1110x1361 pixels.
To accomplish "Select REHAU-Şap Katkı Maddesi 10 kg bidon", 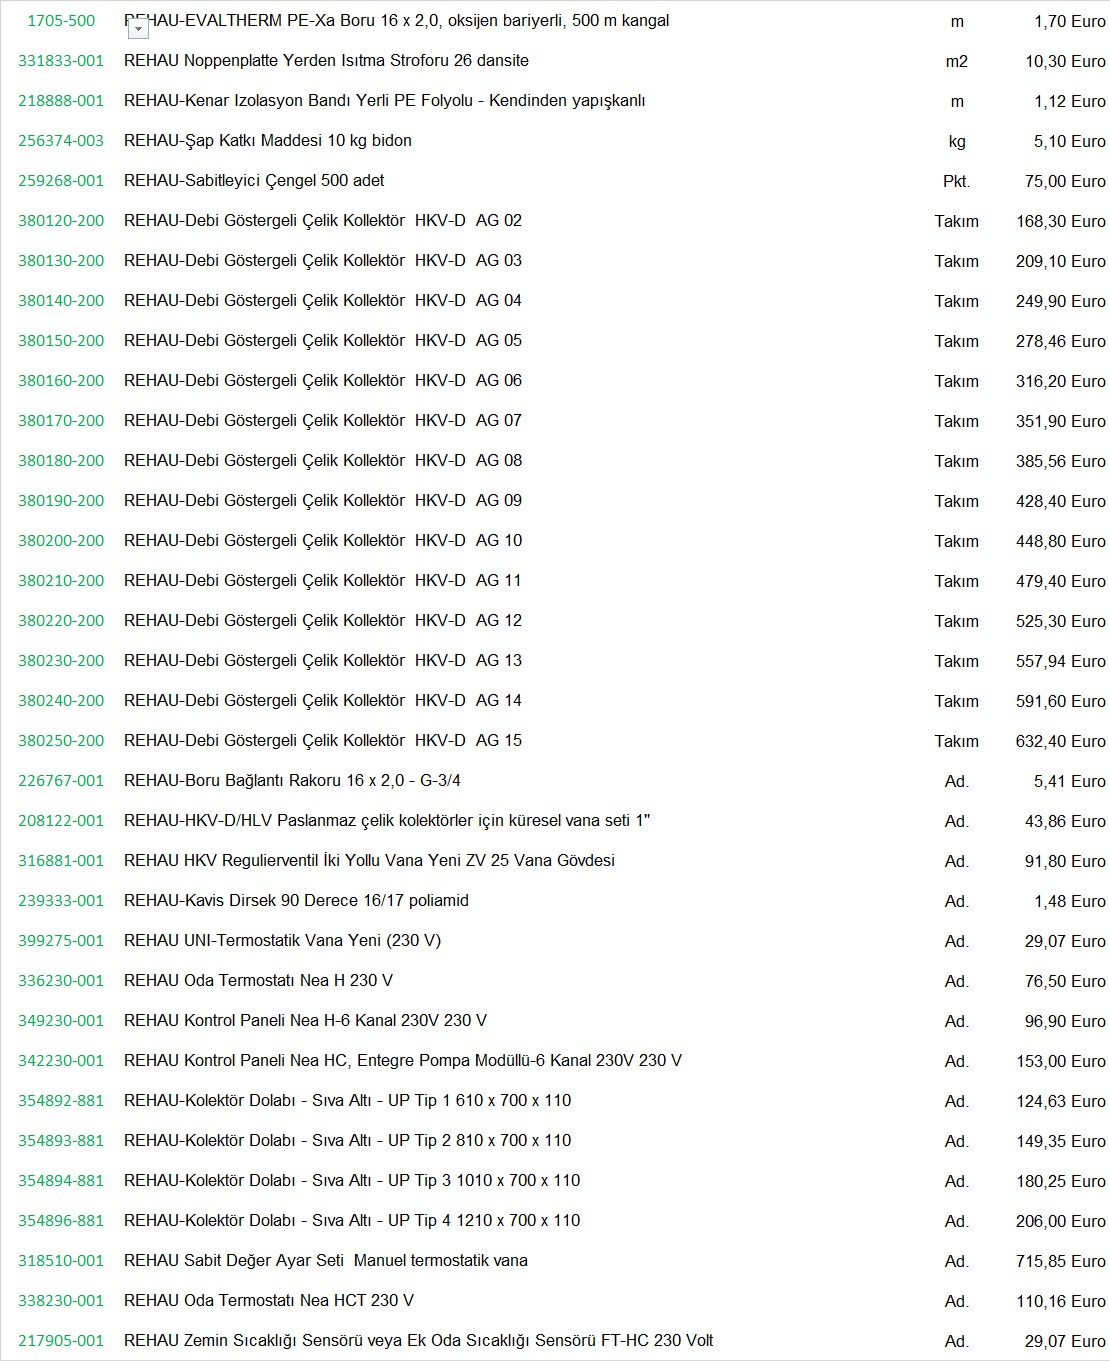I will coord(268,141).
